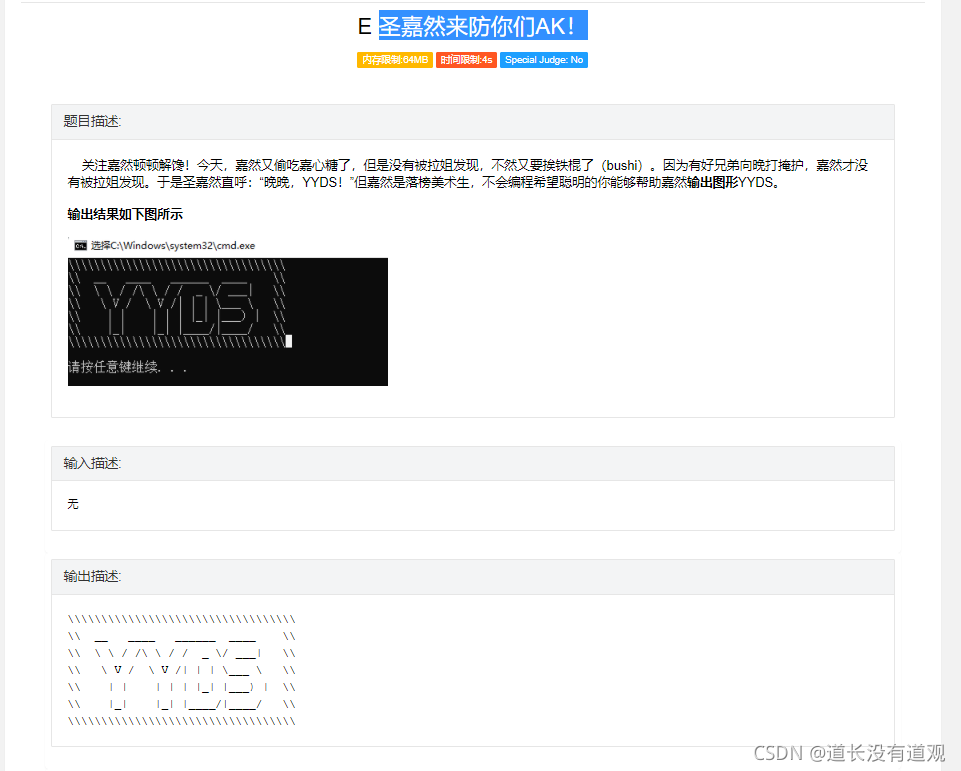This screenshot has width=961, height=771.
Task: Open the black console YYDS screenshot image
Action: tap(228, 322)
